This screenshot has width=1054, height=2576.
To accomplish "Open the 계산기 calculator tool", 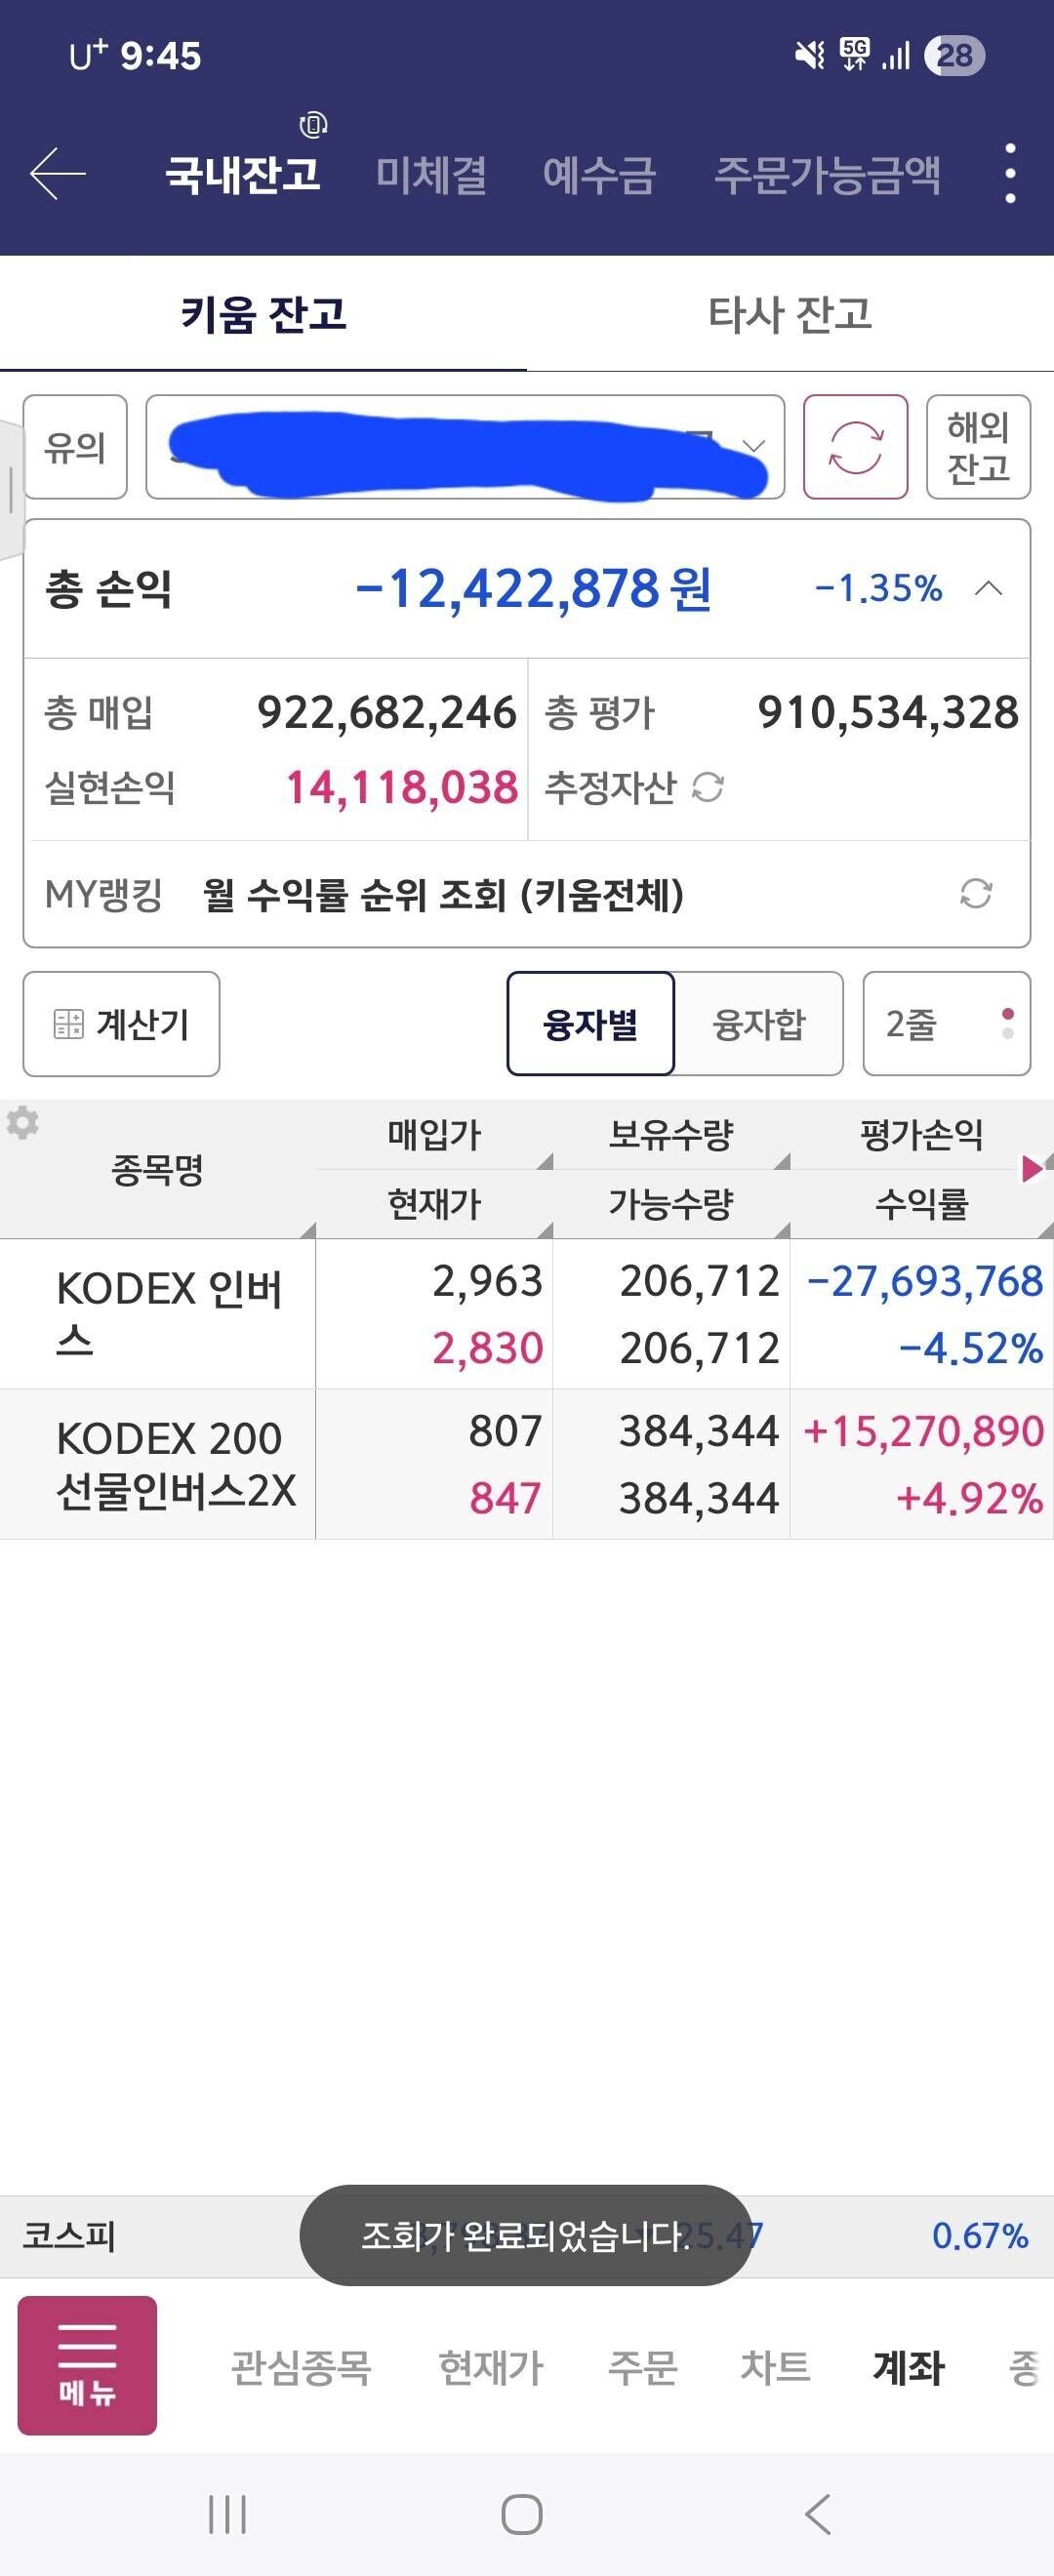I will (x=121, y=1026).
